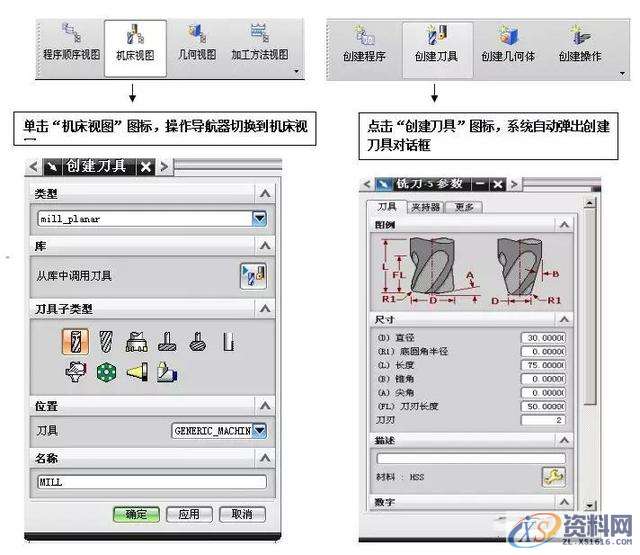Select the ball mill subtype icon
Image resolution: width=640 pixels, height=555 pixels.
coord(105,340)
